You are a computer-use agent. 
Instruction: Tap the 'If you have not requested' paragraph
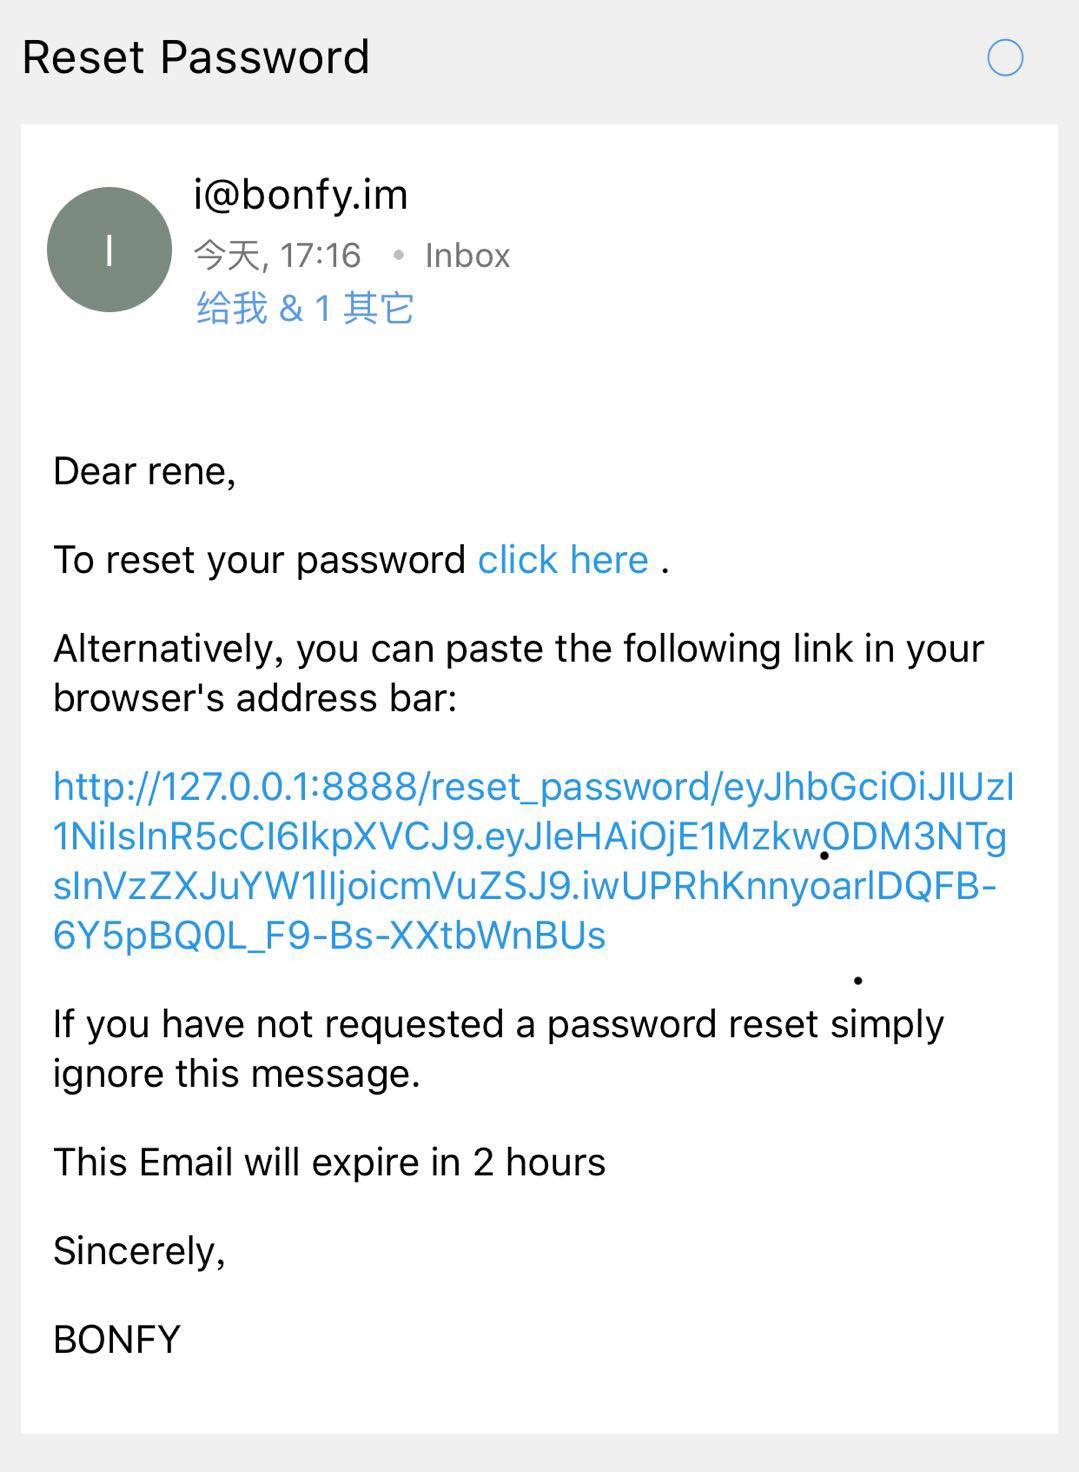498,1024
